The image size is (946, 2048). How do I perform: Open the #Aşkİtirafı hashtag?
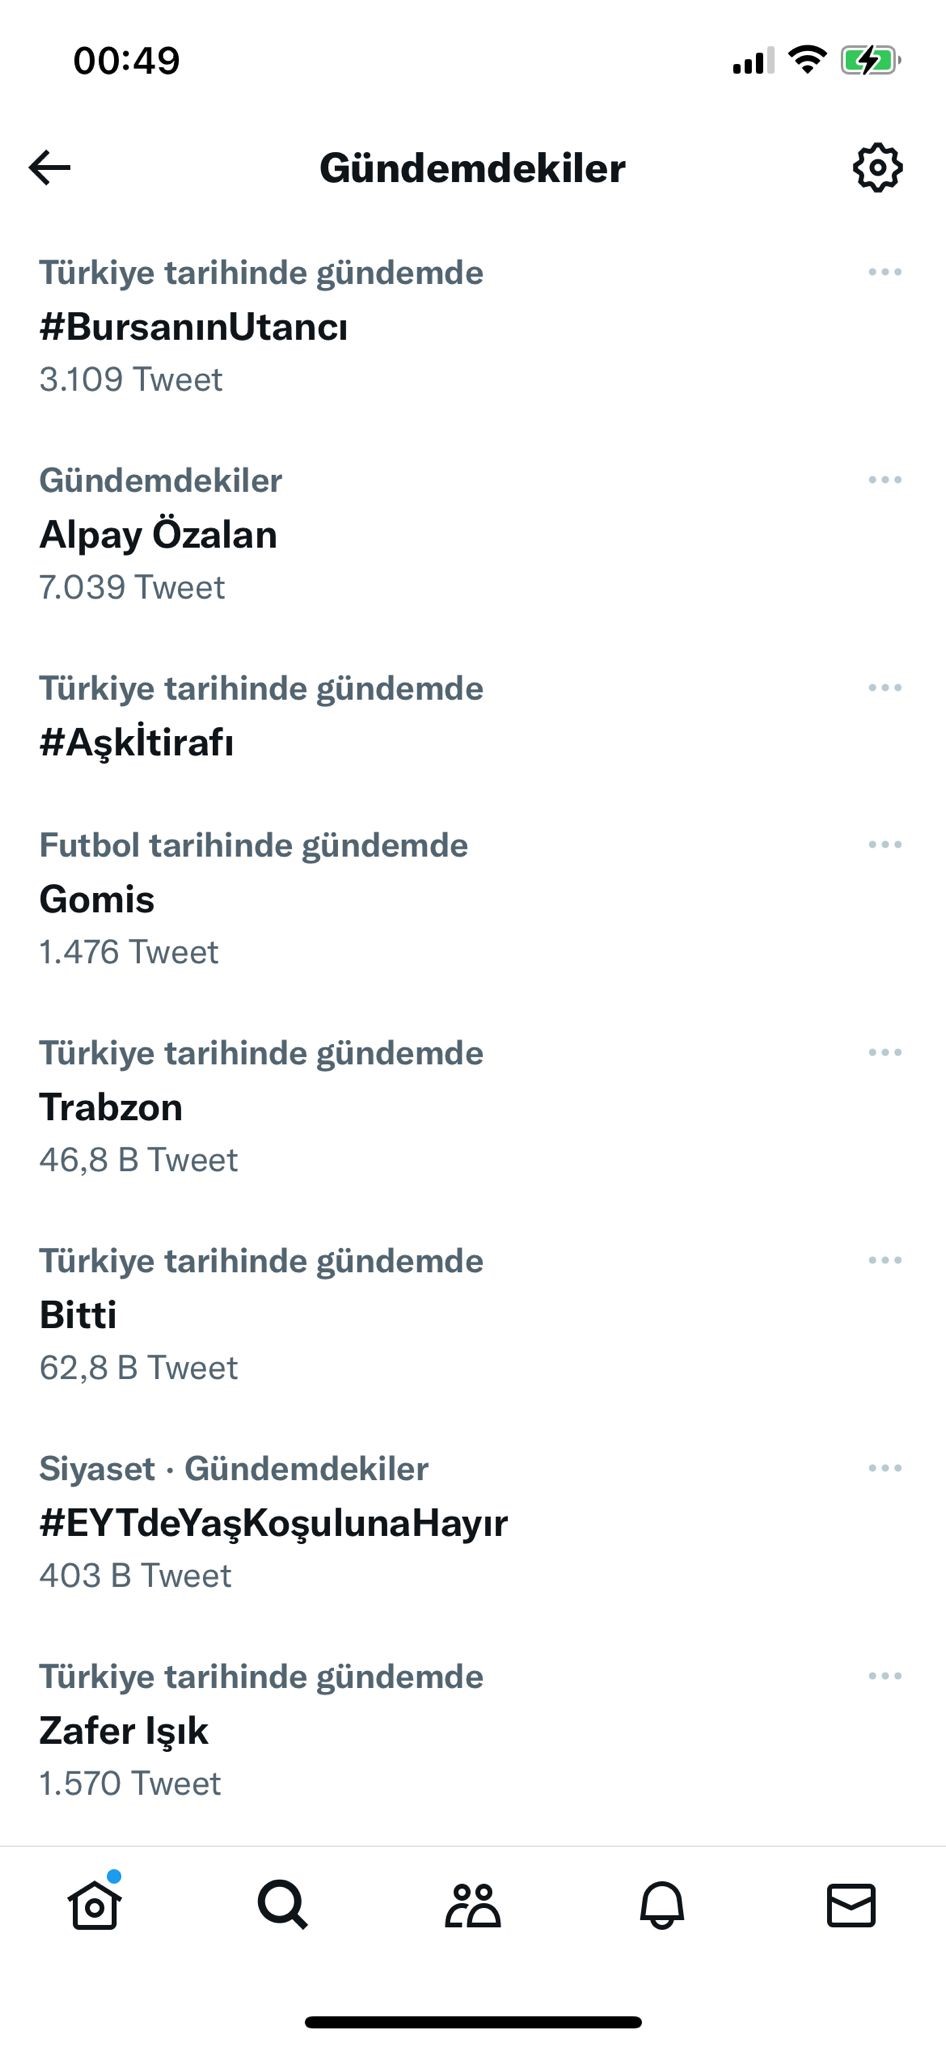pyautogui.click(x=137, y=743)
